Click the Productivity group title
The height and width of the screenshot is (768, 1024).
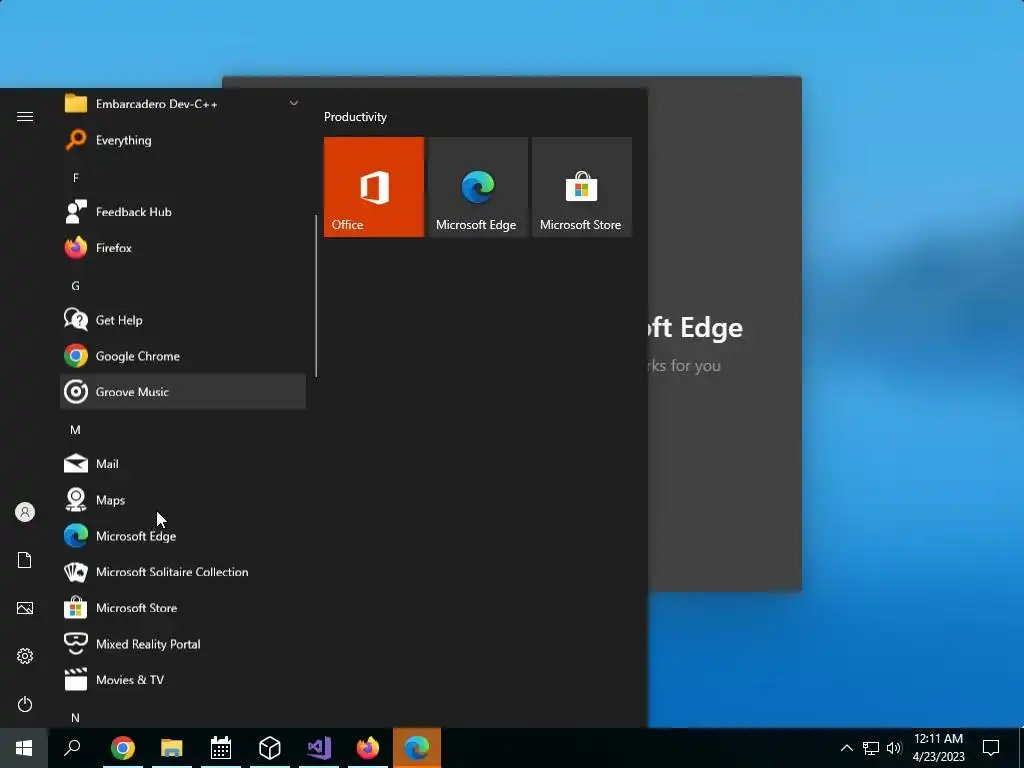pyautogui.click(x=355, y=117)
